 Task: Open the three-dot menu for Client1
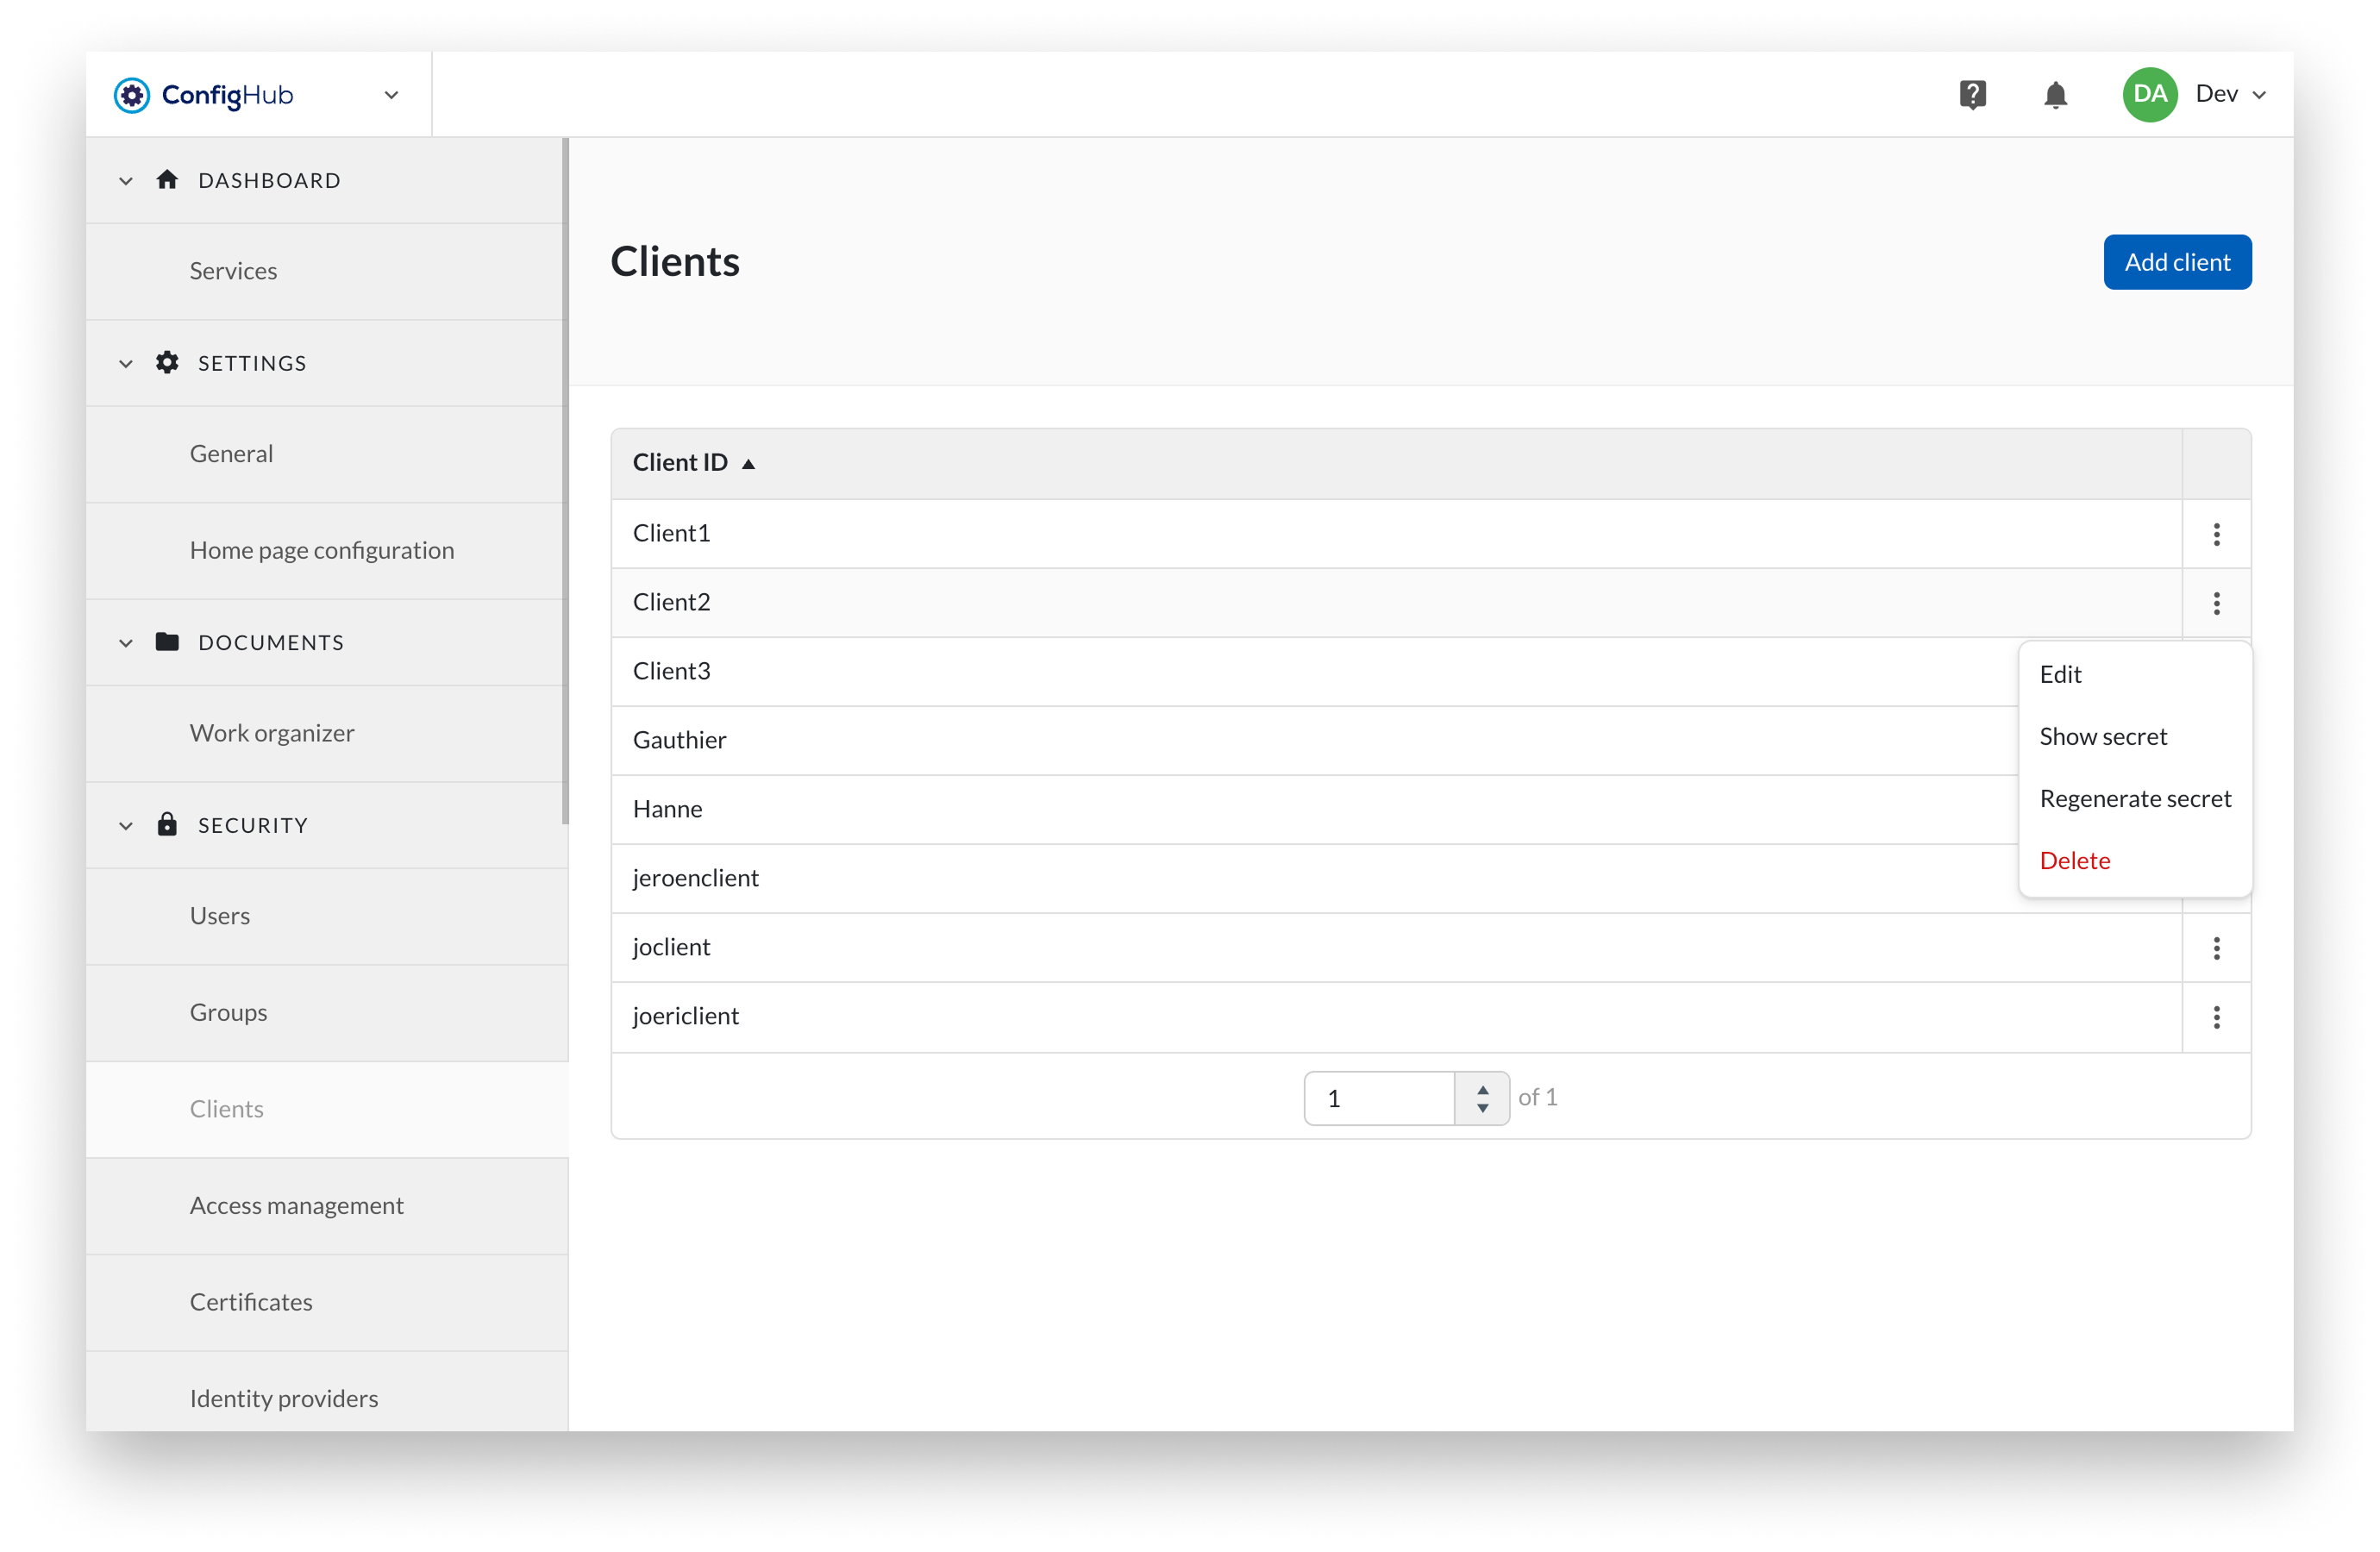tap(2216, 534)
